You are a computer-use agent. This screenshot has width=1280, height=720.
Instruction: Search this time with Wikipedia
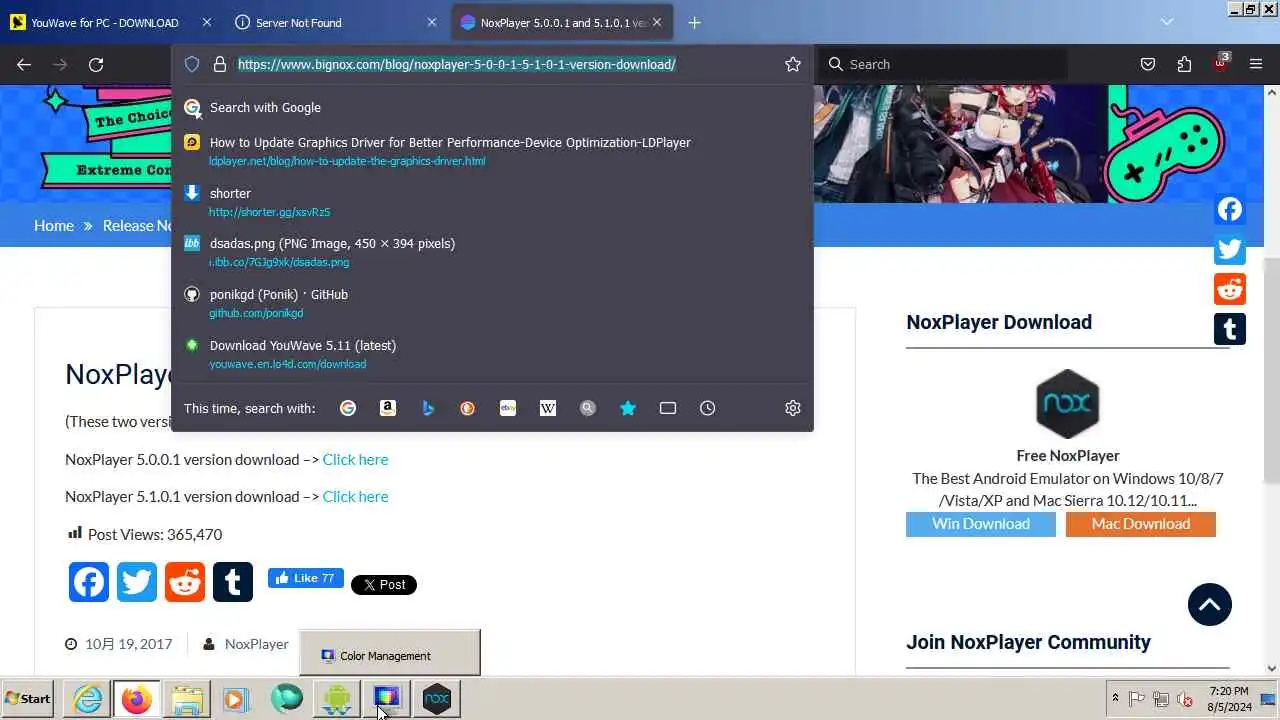548,408
